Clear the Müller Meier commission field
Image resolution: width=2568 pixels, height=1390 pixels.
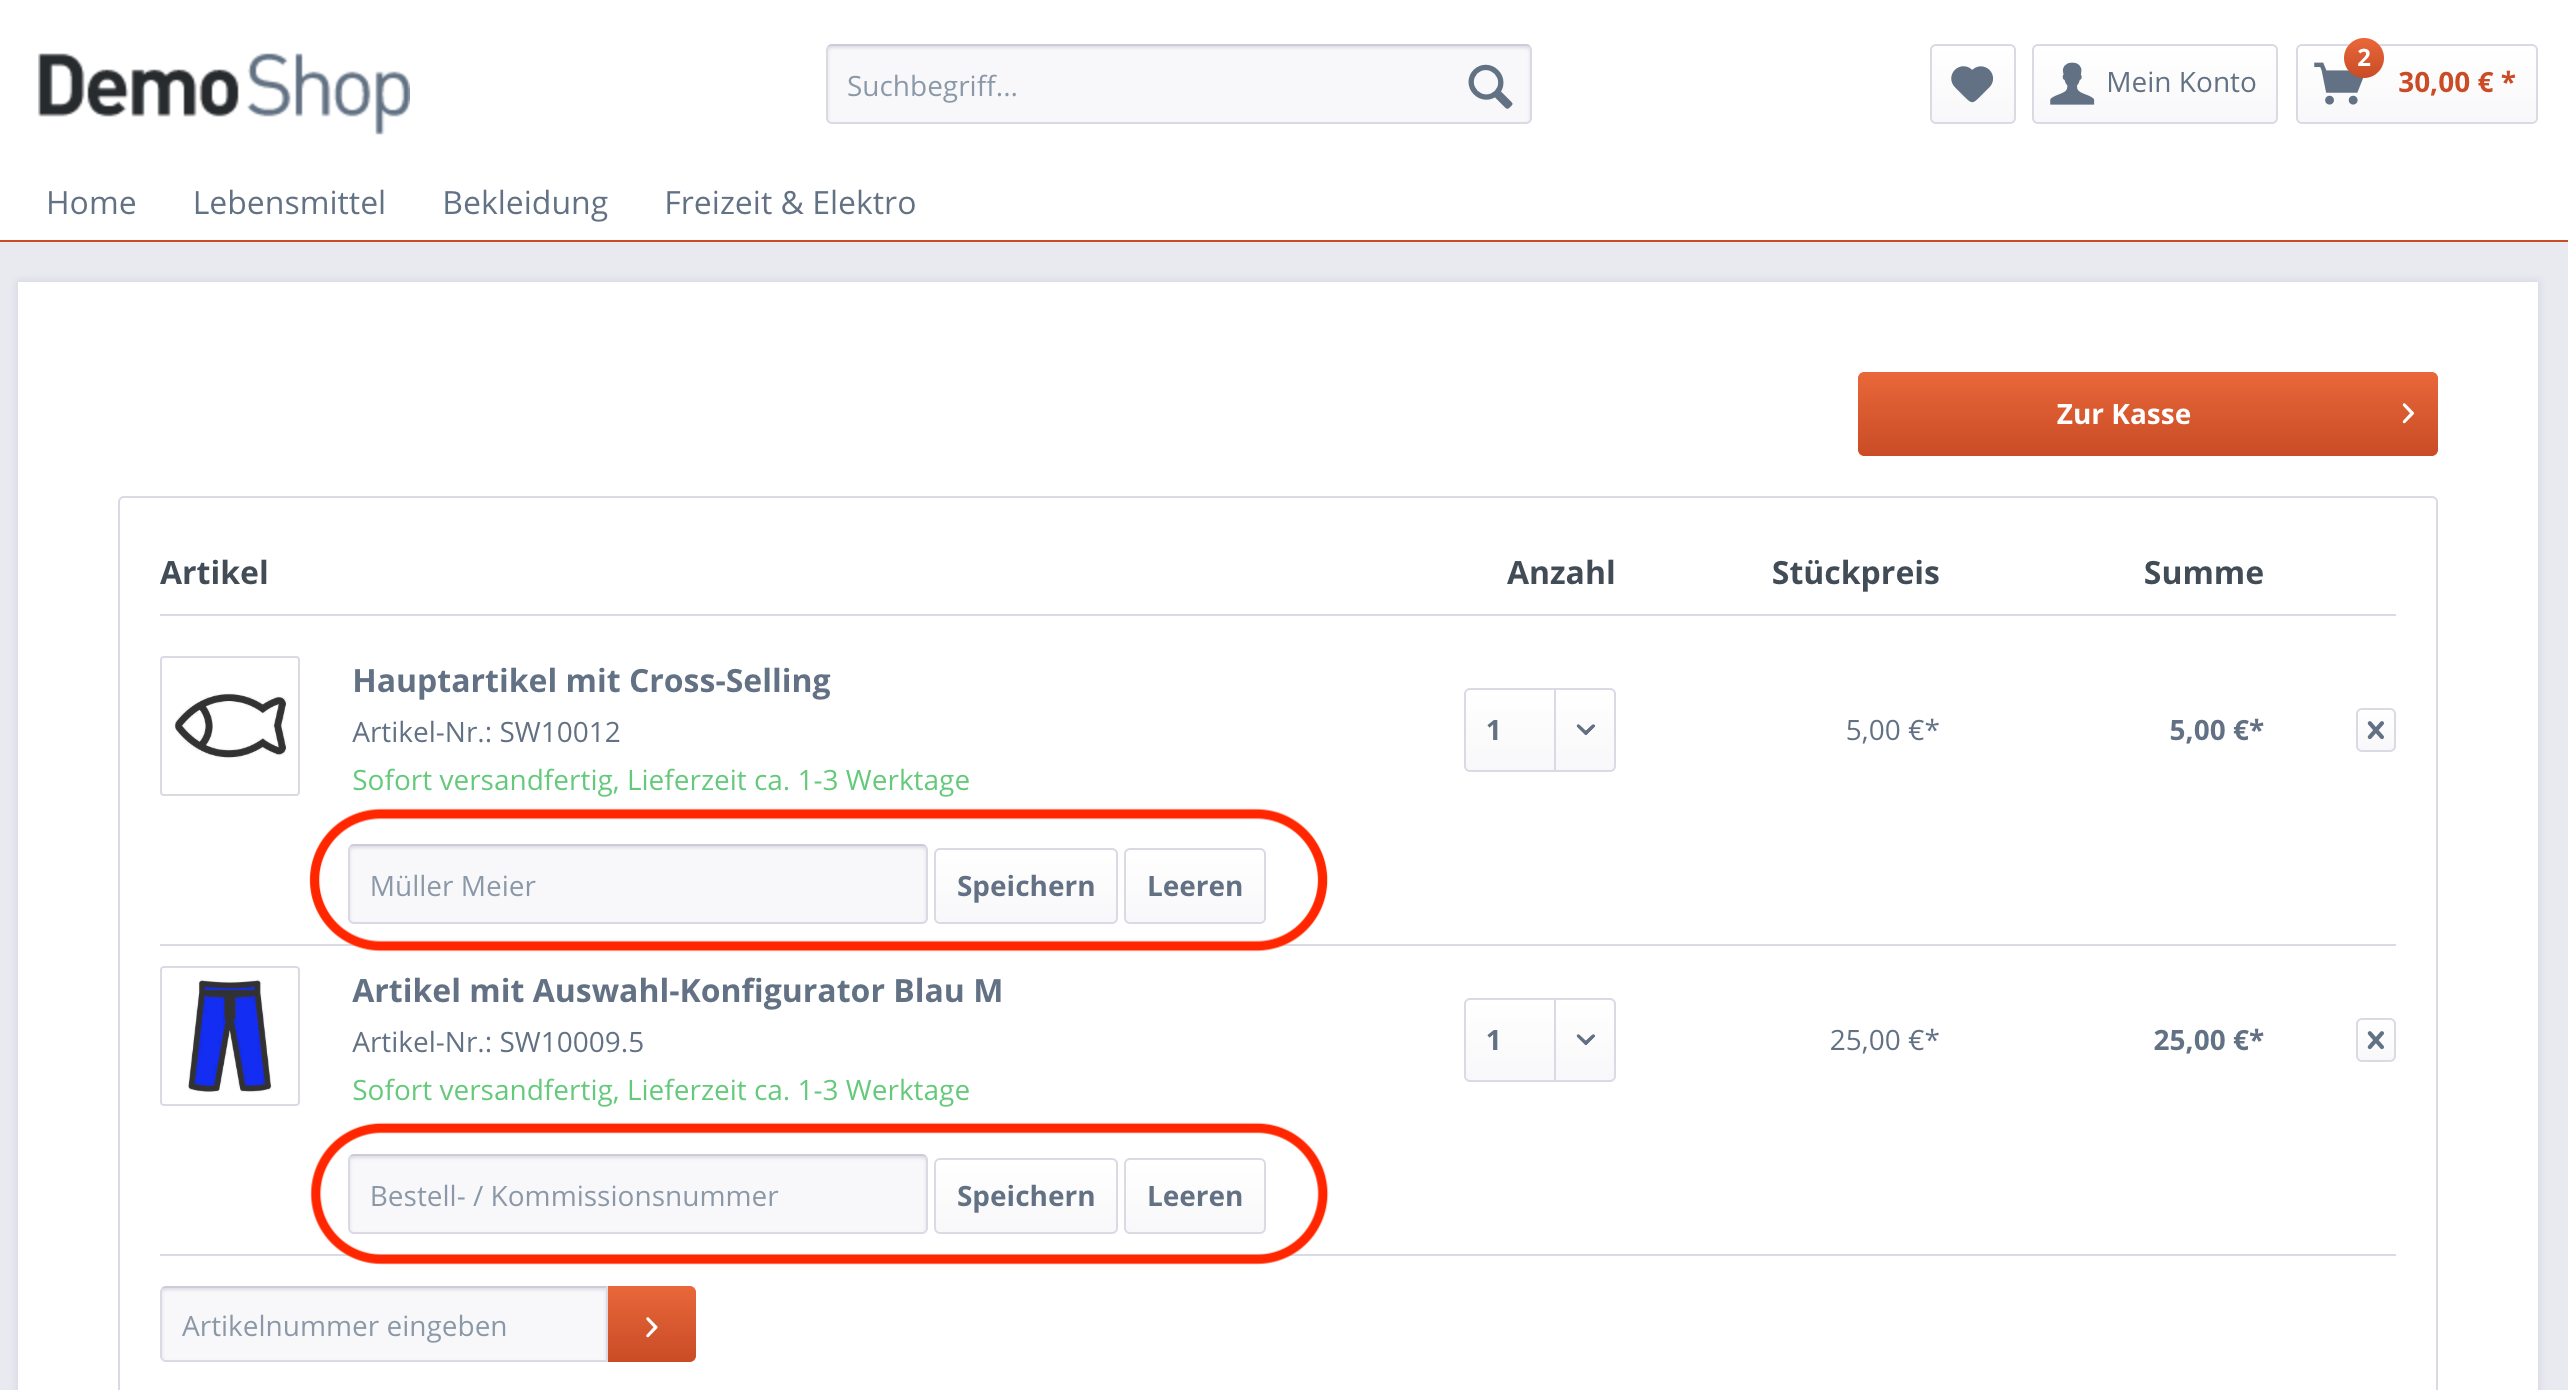1194,886
